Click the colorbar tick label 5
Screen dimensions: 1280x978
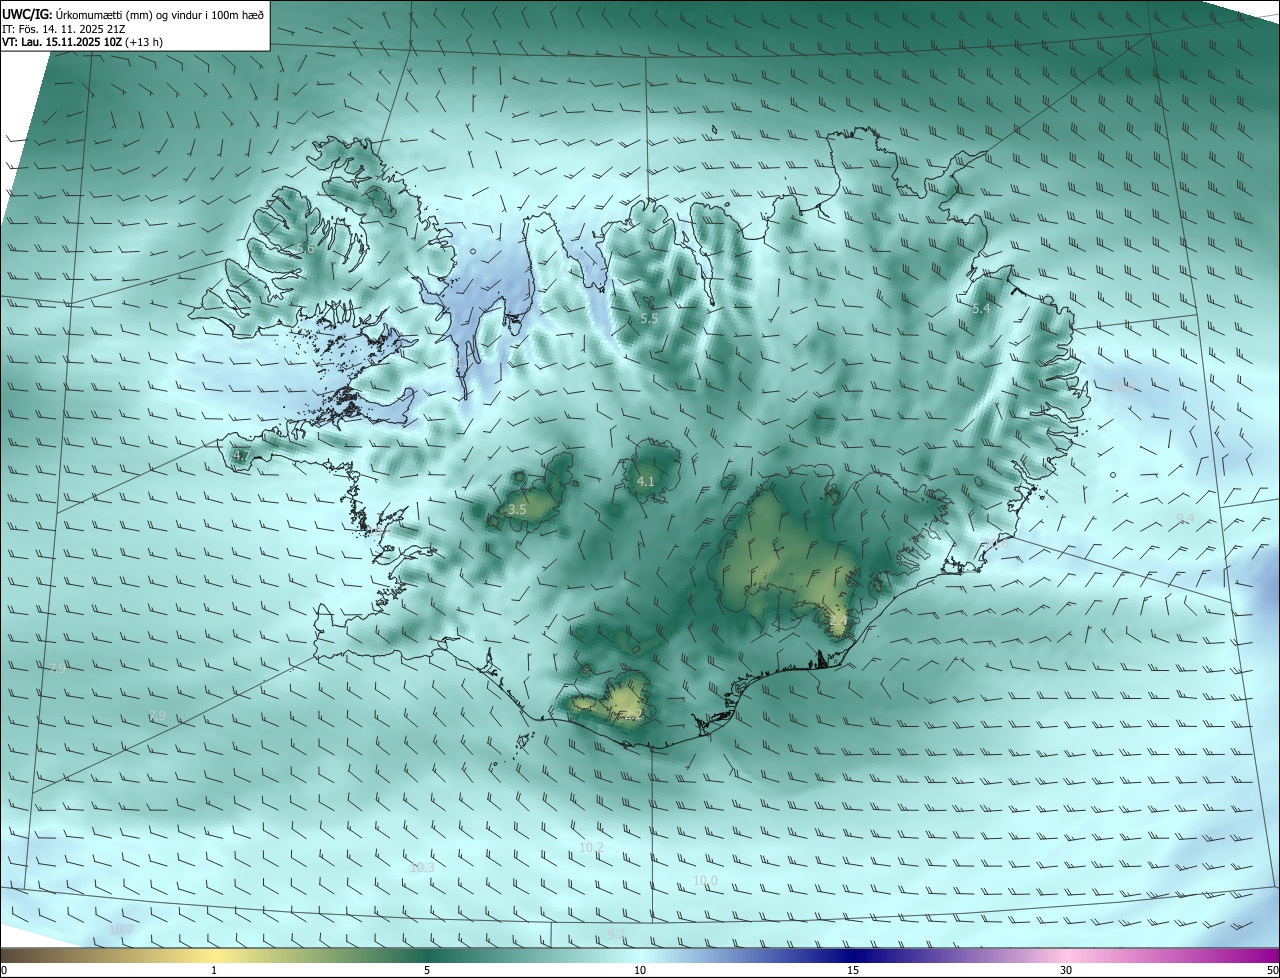[427, 970]
